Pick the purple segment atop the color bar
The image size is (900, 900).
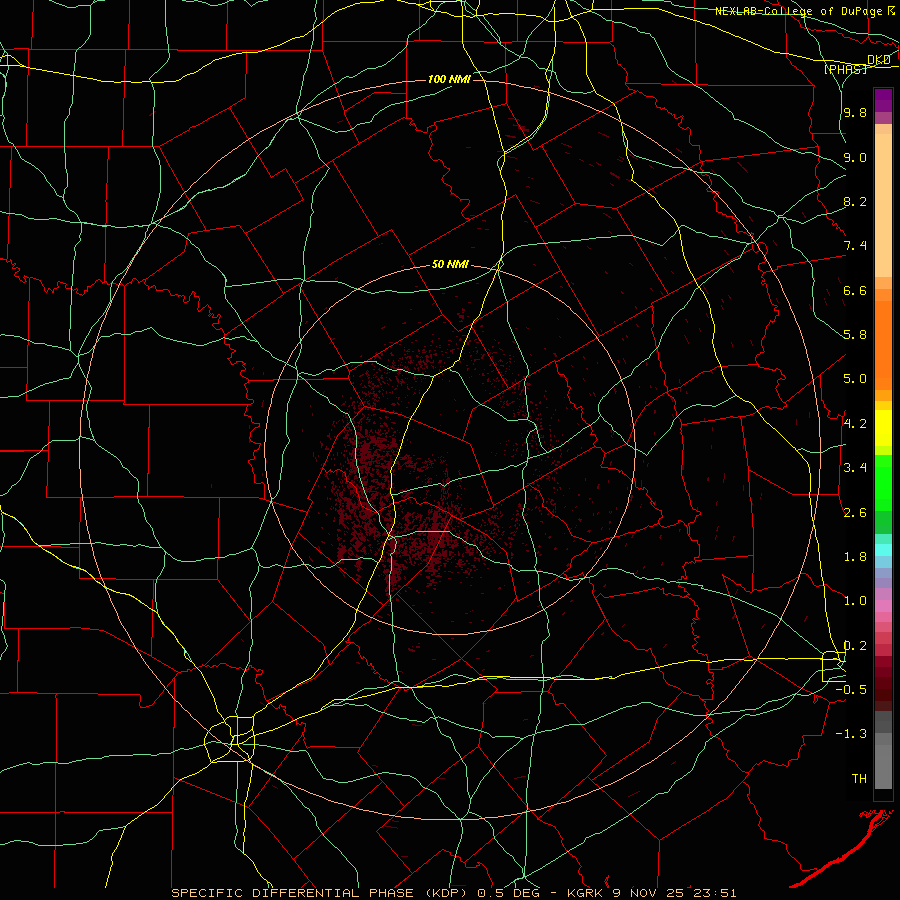point(883,100)
